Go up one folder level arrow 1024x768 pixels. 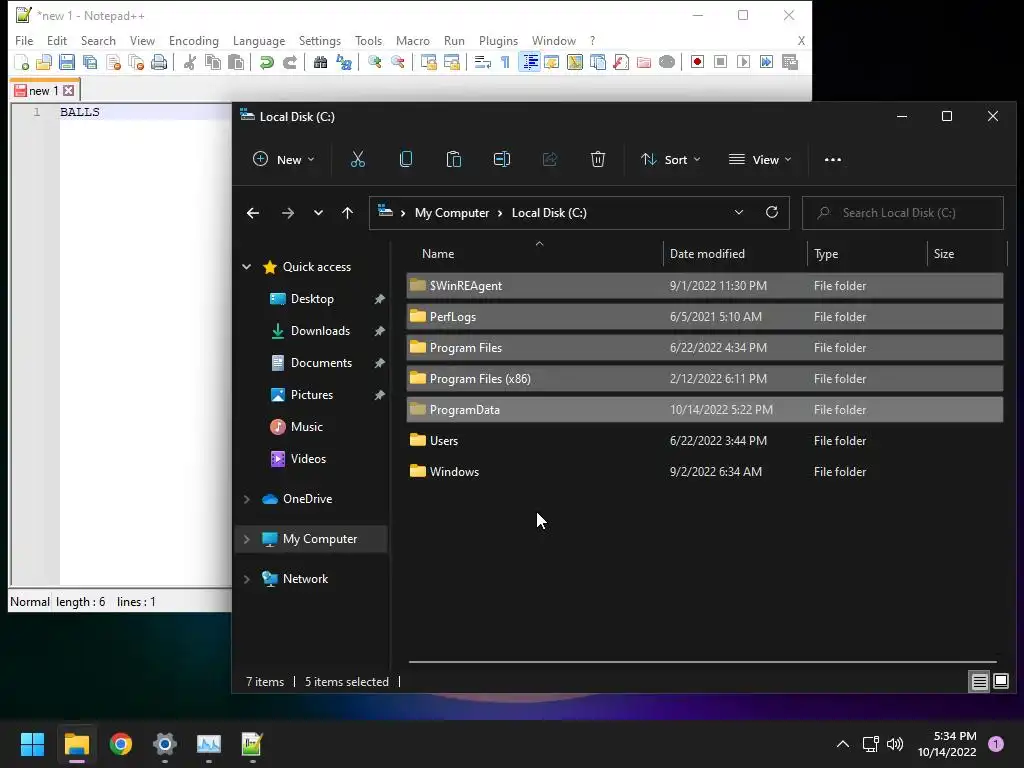347,213
